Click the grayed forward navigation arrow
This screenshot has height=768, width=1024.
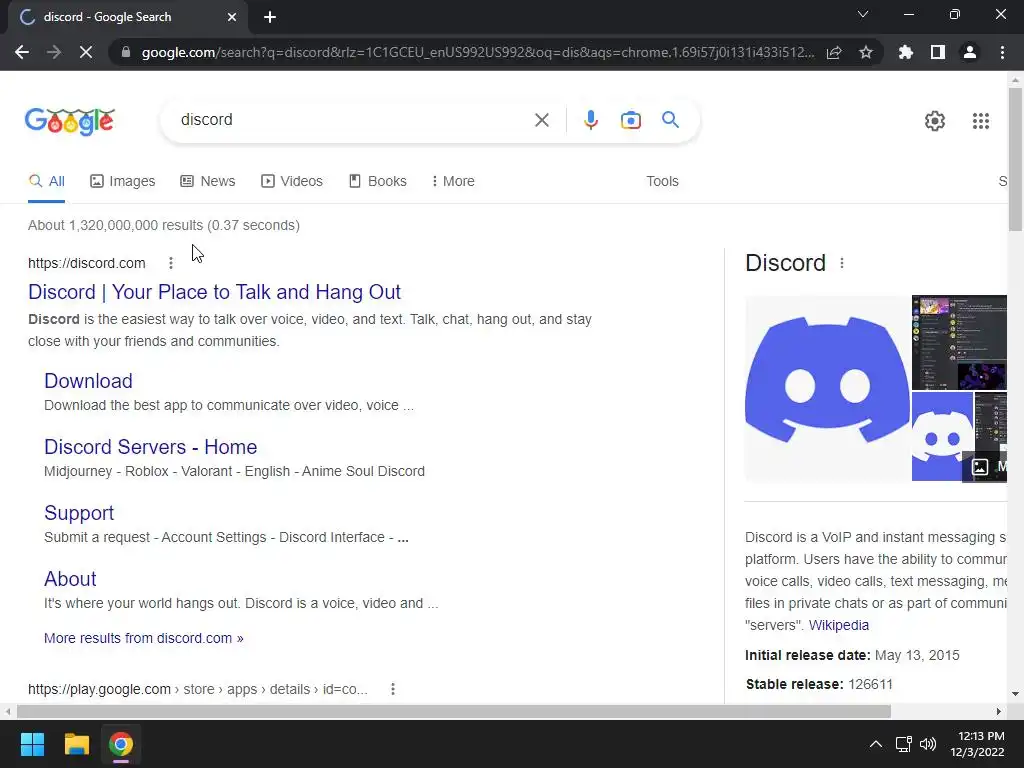(x=54, y=52)
